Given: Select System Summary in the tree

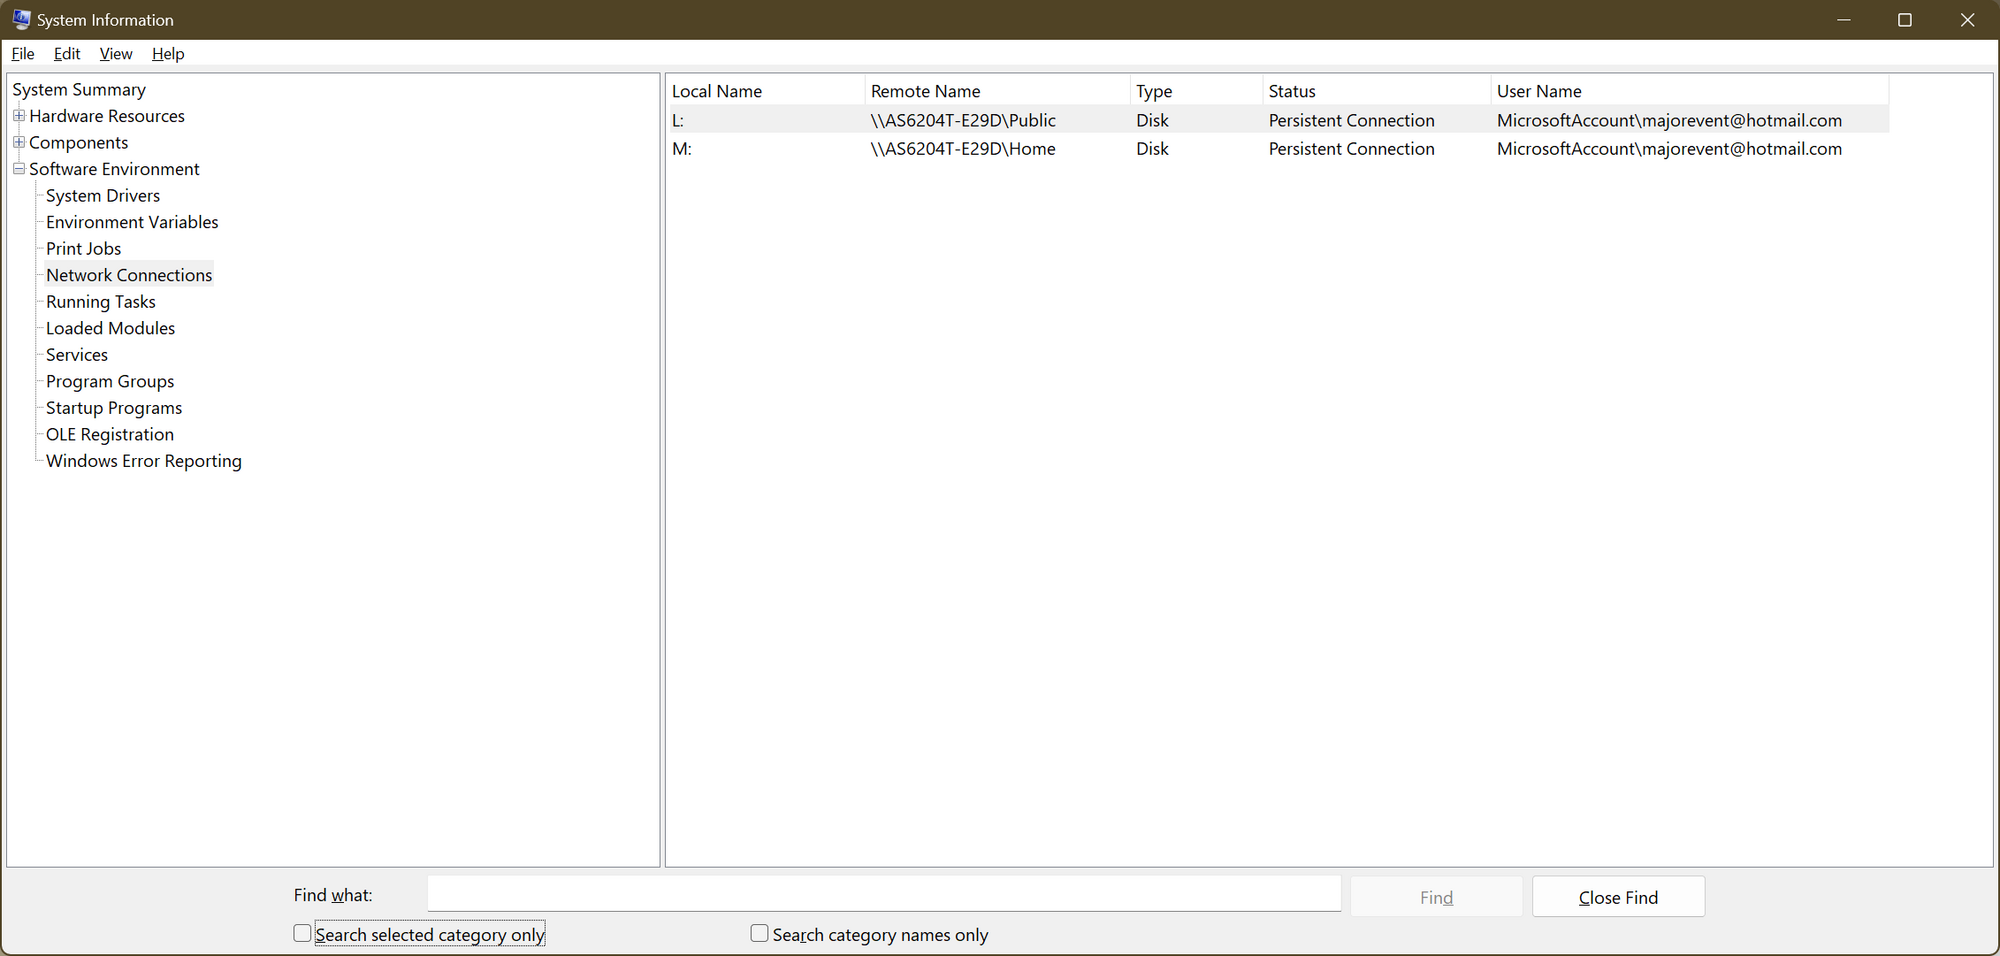Looking at the screenshot, I should coord(79,89).
